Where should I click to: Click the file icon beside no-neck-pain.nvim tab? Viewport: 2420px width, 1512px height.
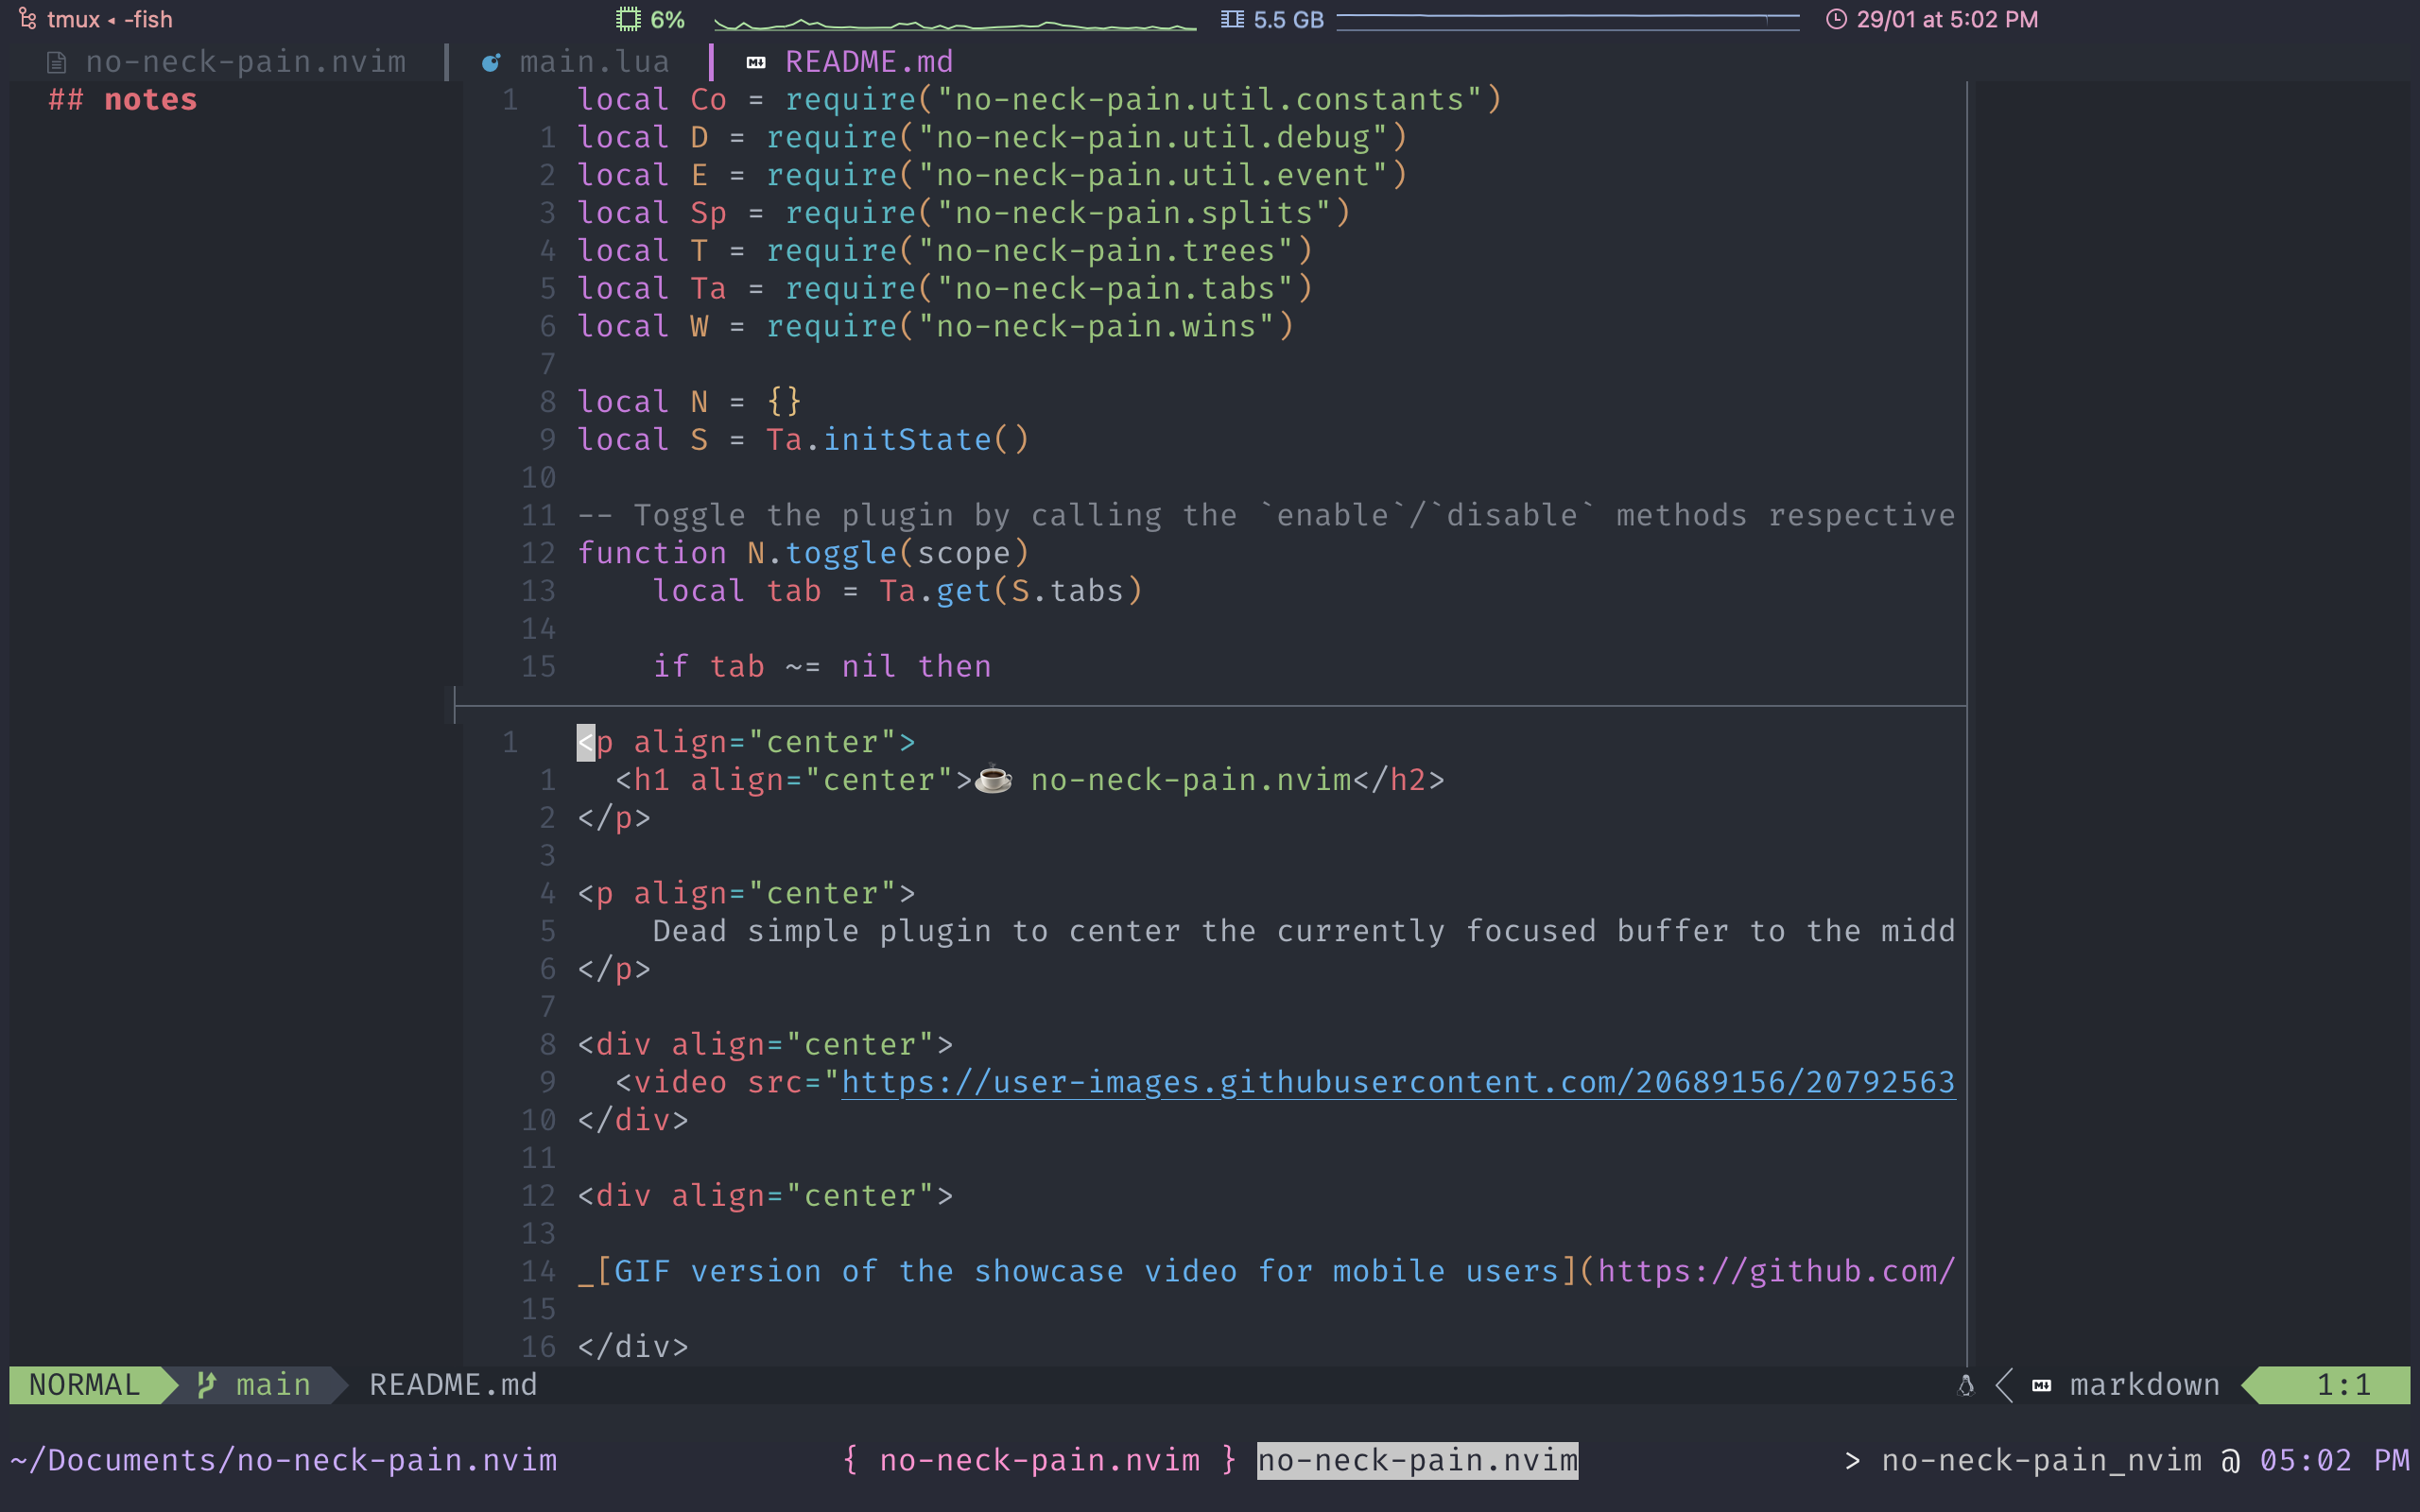click(56, 61)
